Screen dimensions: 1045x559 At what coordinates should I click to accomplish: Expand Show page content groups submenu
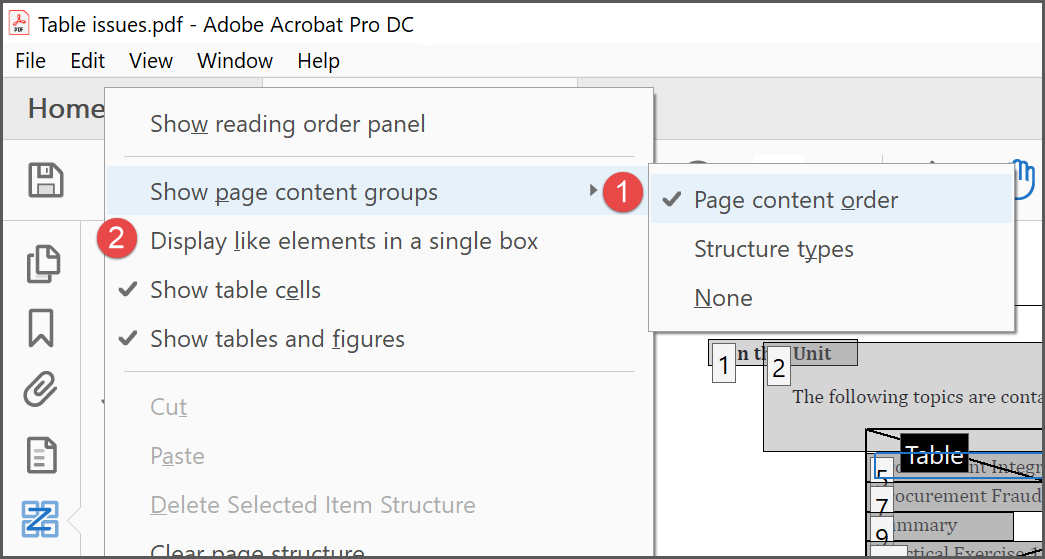(294, 191)
